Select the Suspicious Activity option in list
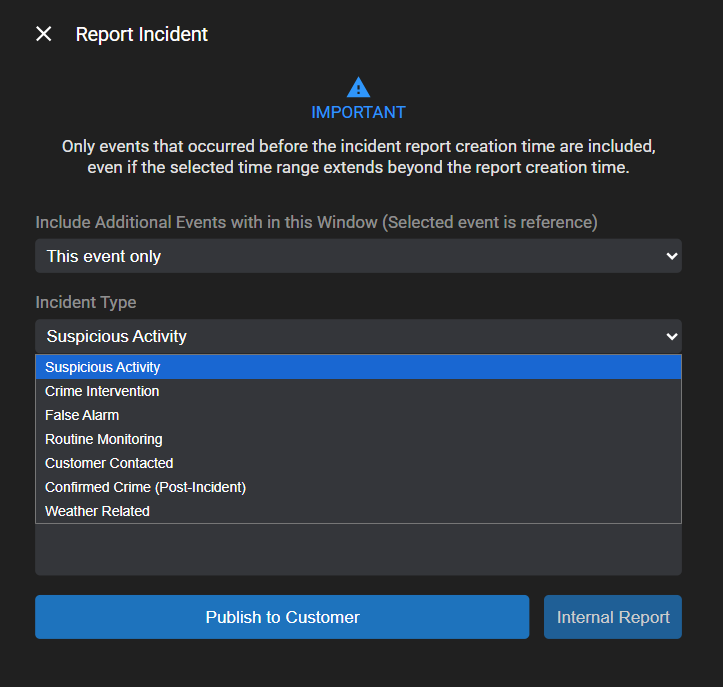The image size is (723, 687). [102, 367]
